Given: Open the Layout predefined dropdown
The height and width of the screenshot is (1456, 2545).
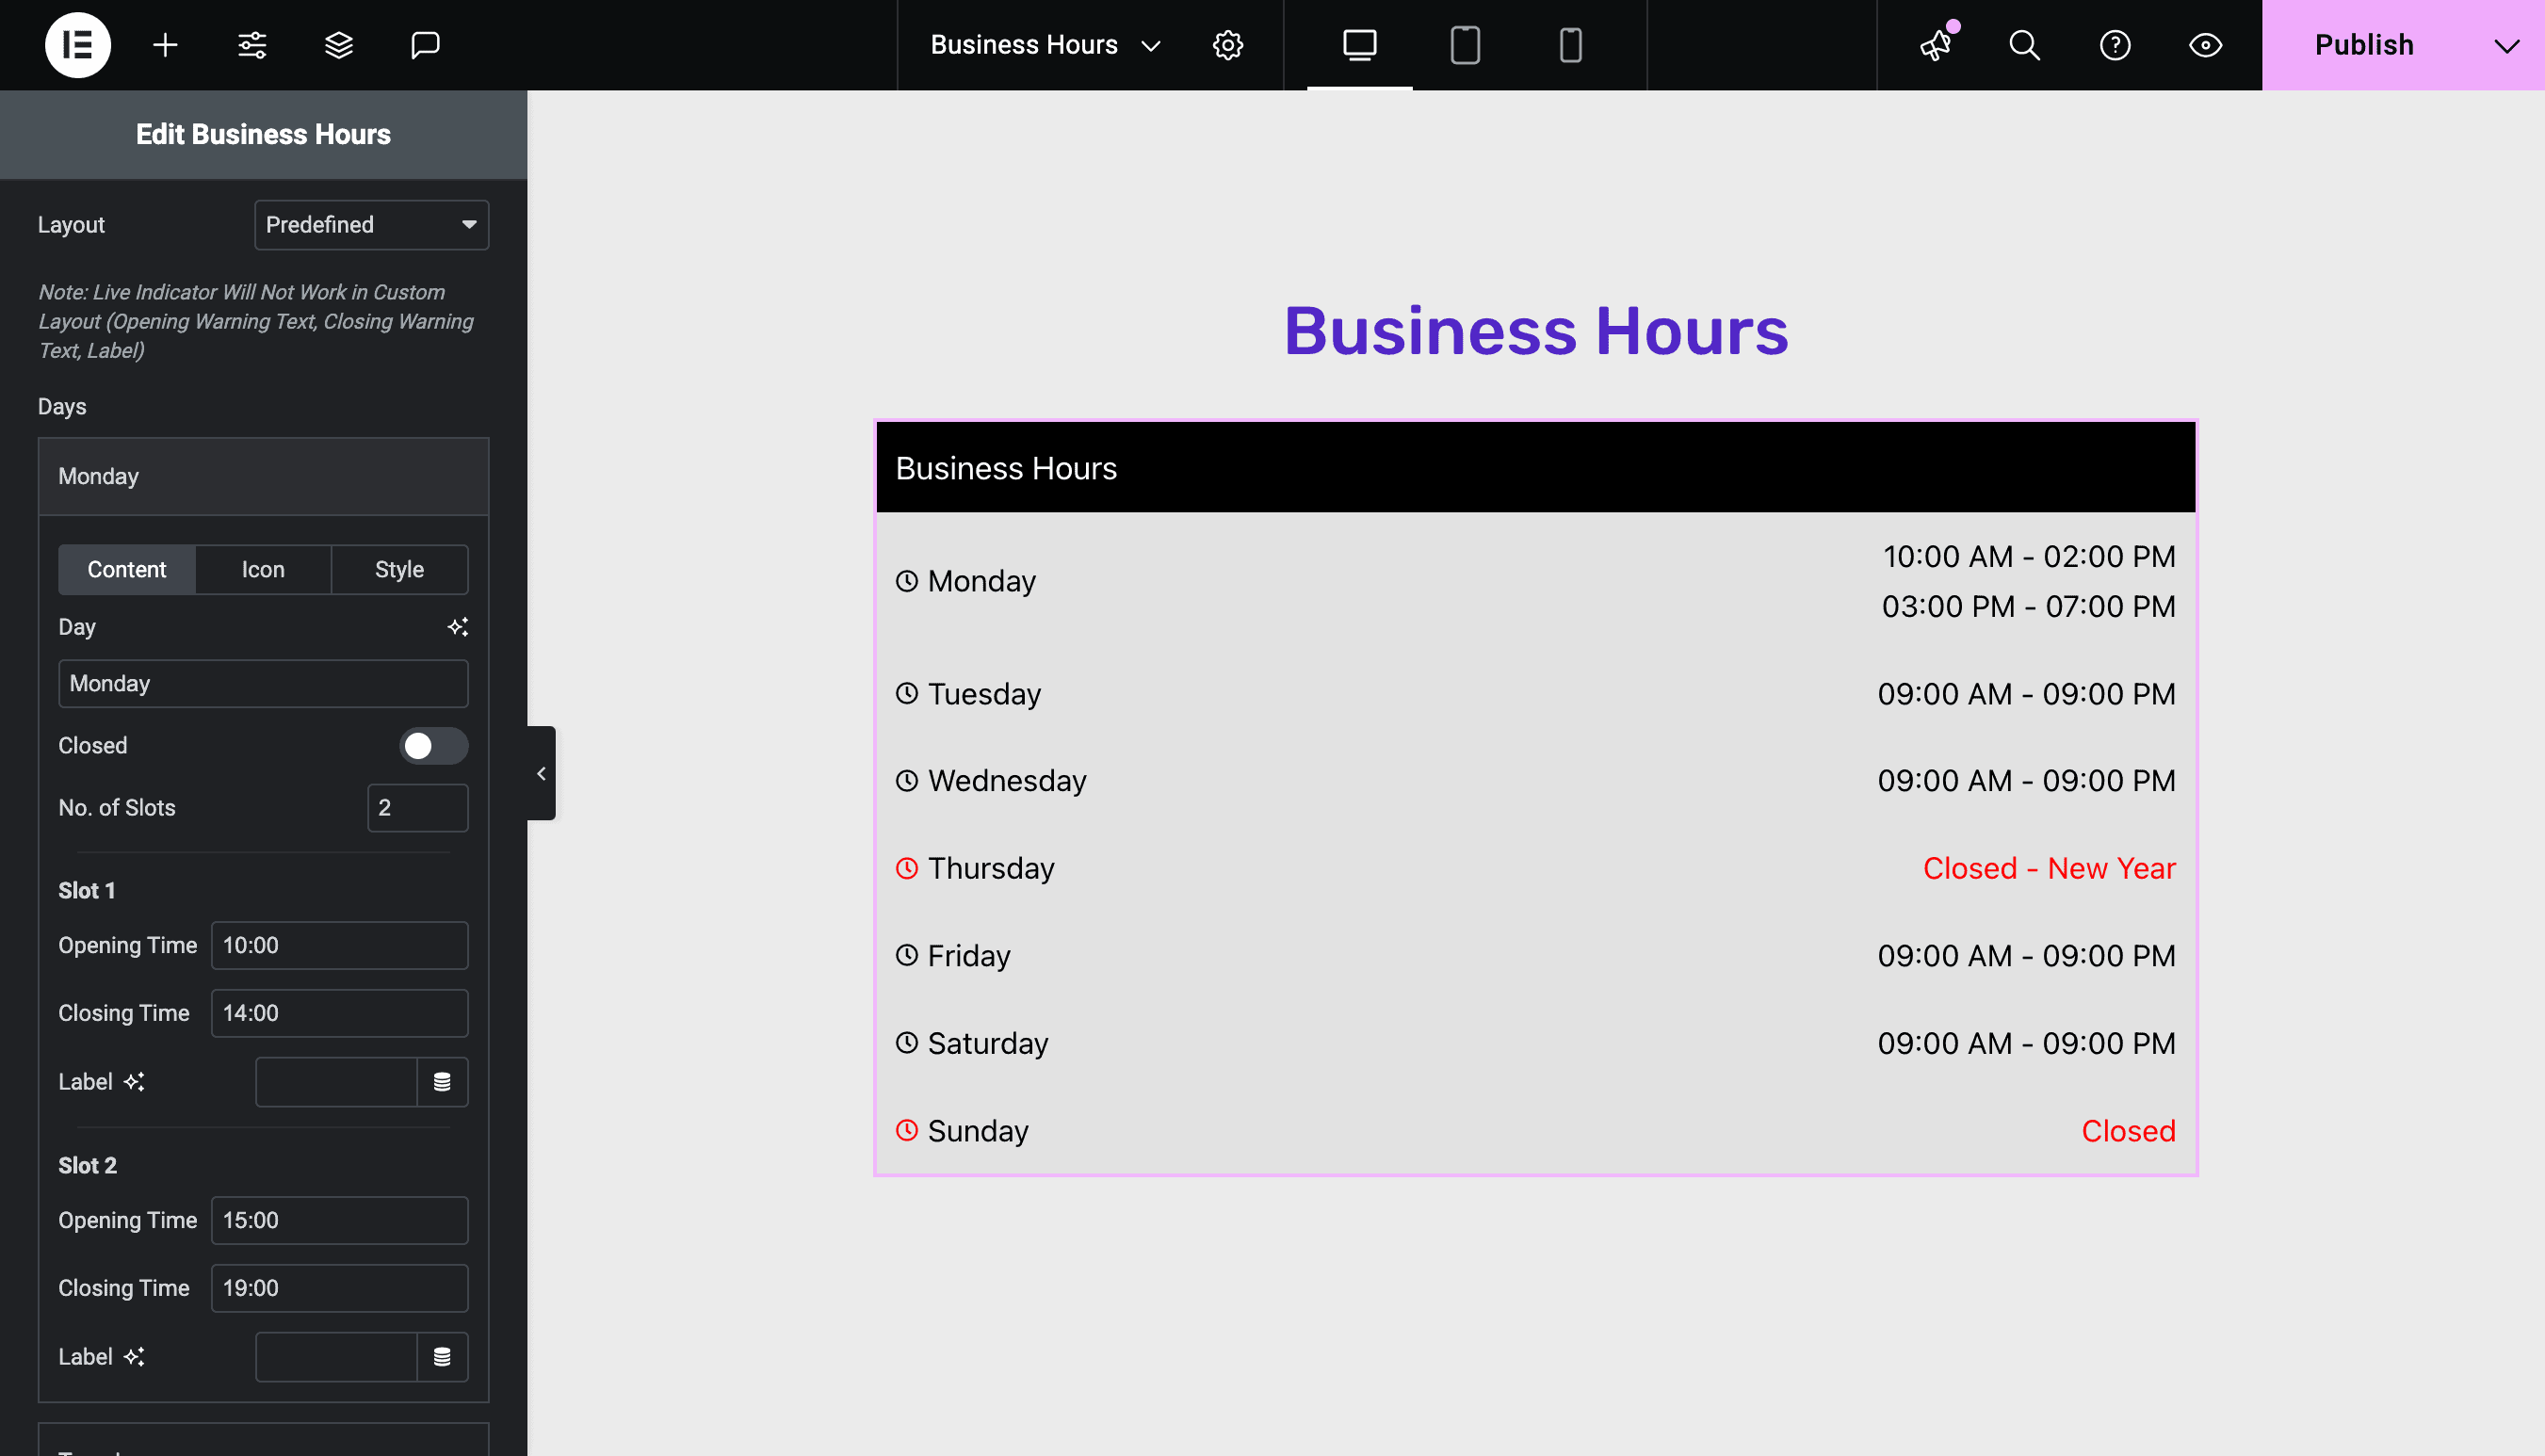Looking at the screenshot, I should pyautogui.click(x=369, y=224).
